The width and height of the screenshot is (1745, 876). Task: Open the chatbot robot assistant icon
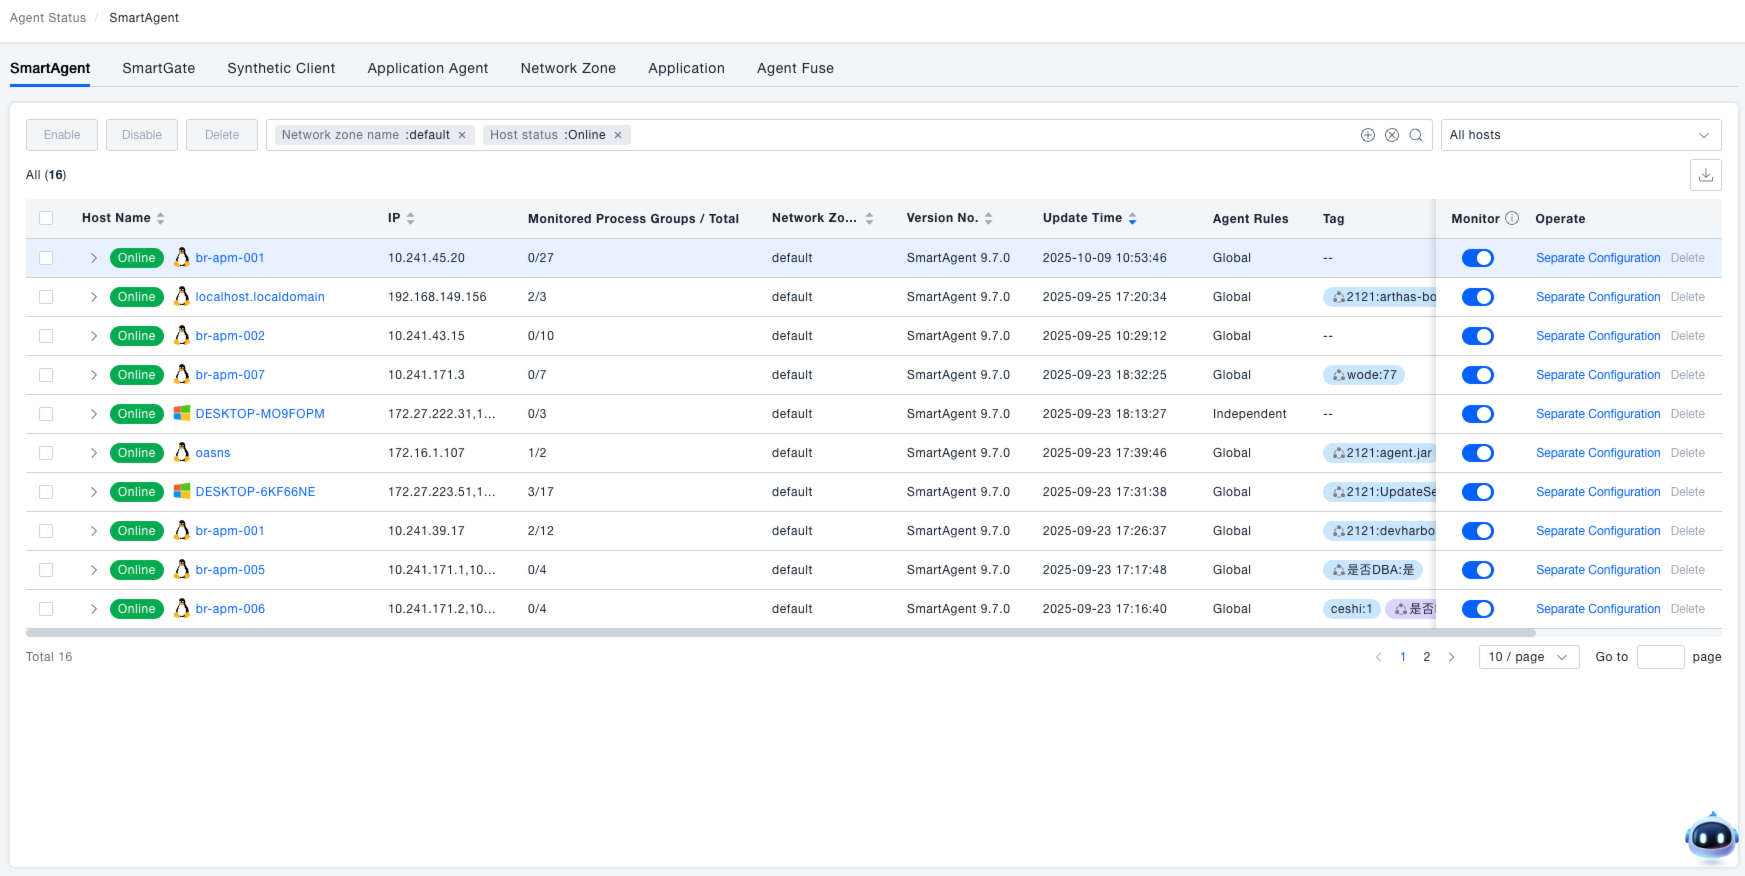[1711, 837]
